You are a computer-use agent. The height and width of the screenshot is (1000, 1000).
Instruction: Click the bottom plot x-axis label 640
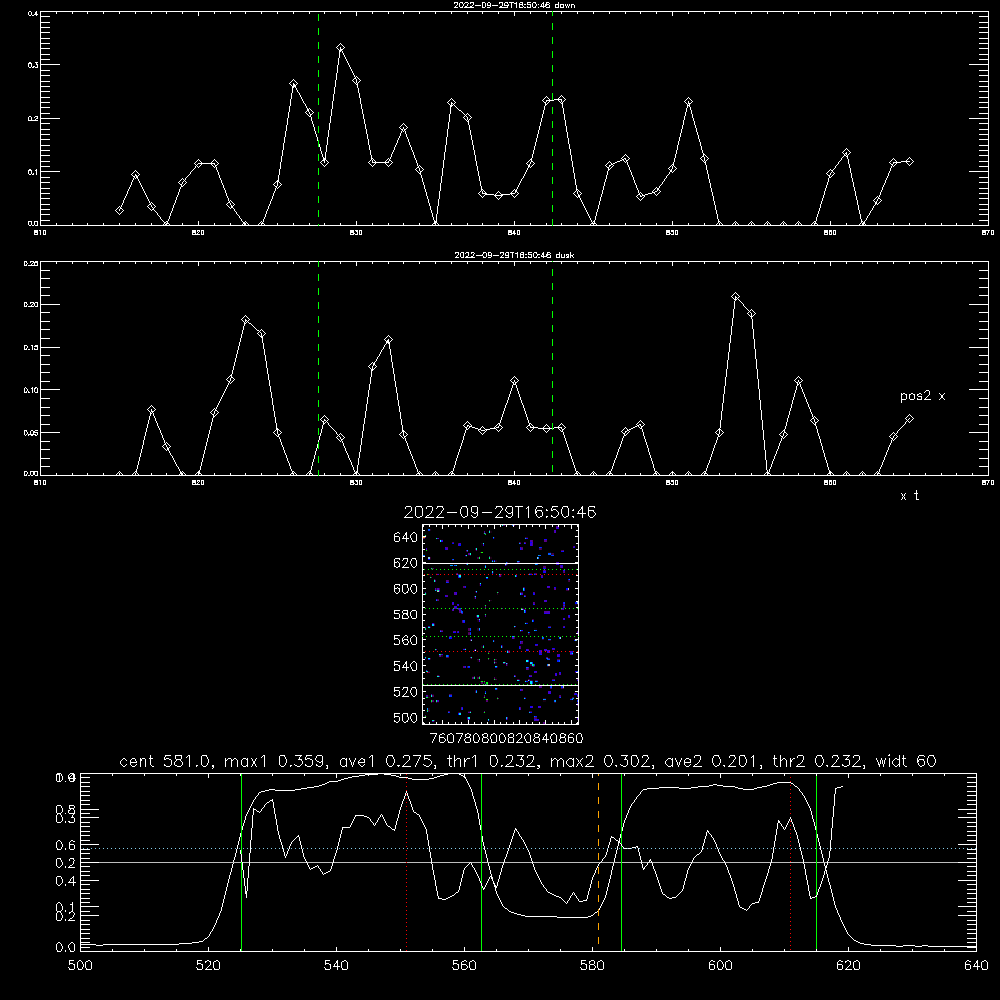tap(976, 966)
